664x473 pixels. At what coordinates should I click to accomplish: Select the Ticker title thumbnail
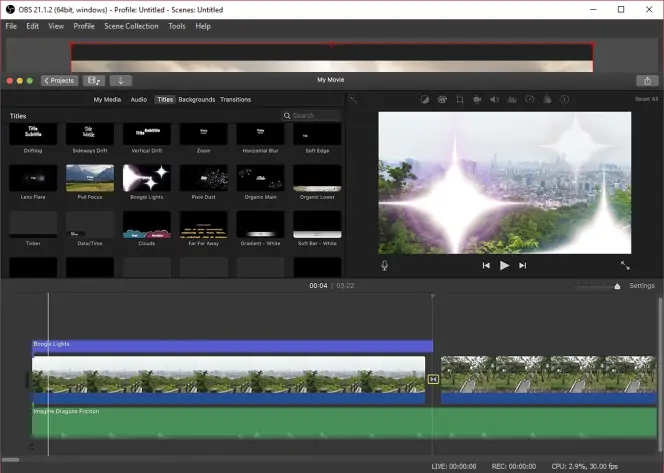pyautogui.click(x=33, y=224)
